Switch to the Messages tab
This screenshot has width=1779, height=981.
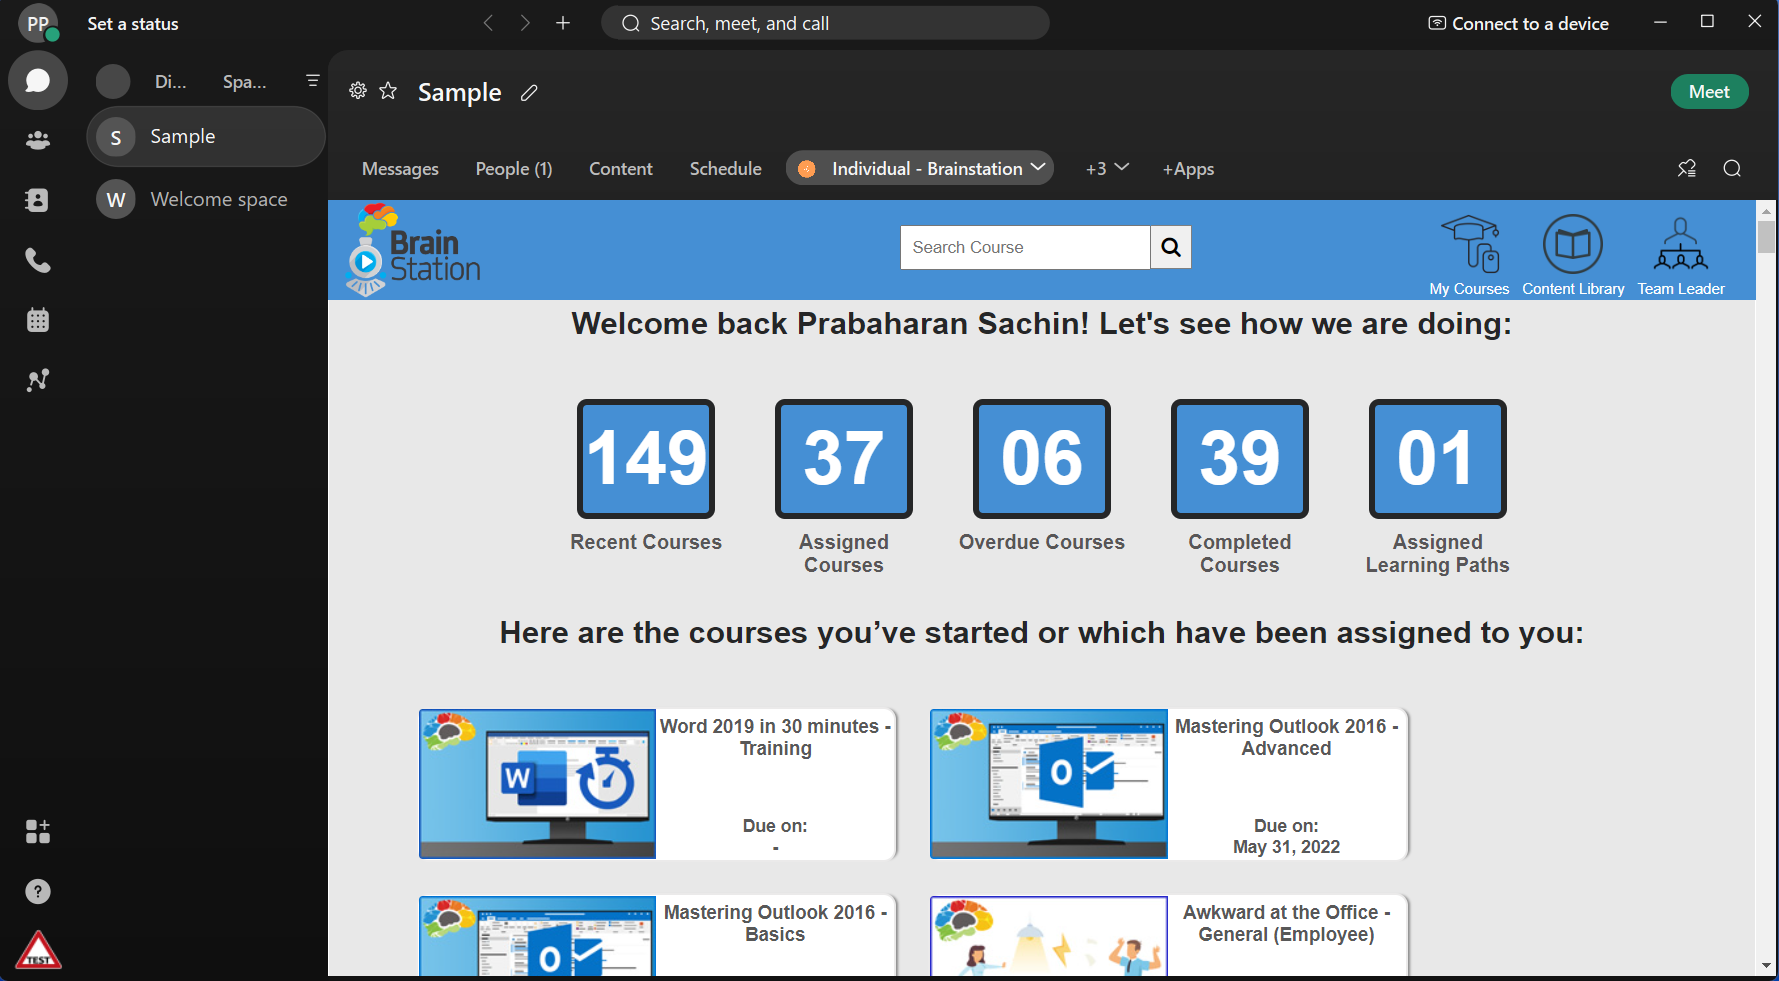400,169
